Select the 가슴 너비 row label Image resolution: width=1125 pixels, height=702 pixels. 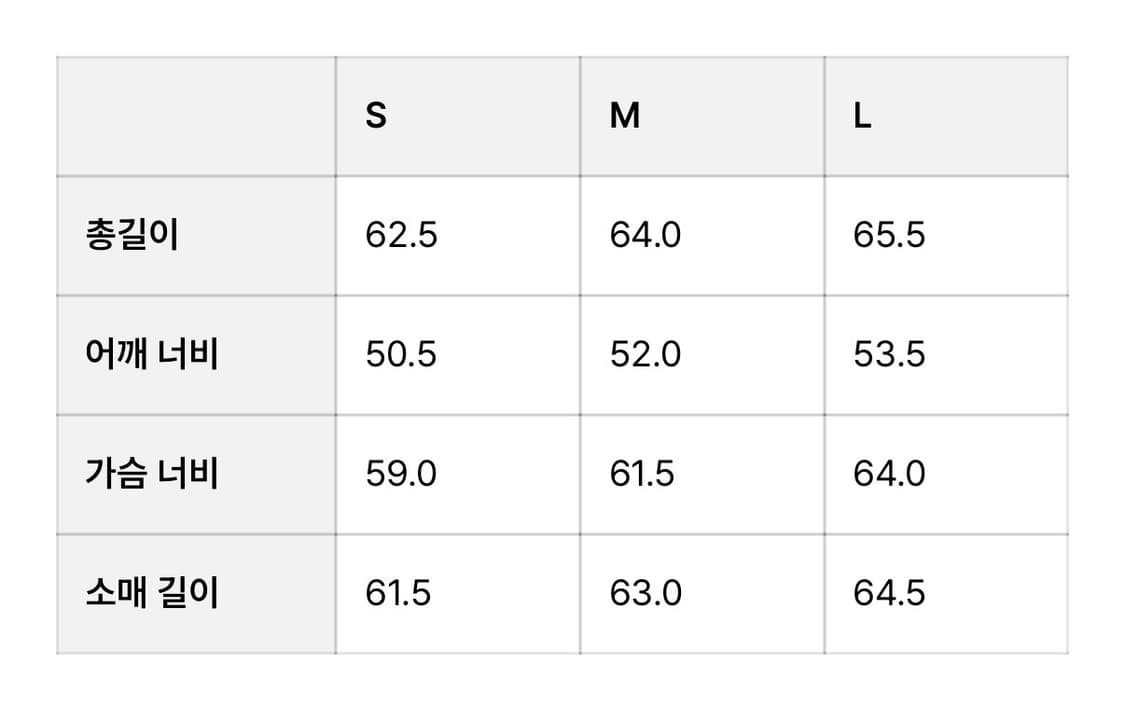(152, 474)
